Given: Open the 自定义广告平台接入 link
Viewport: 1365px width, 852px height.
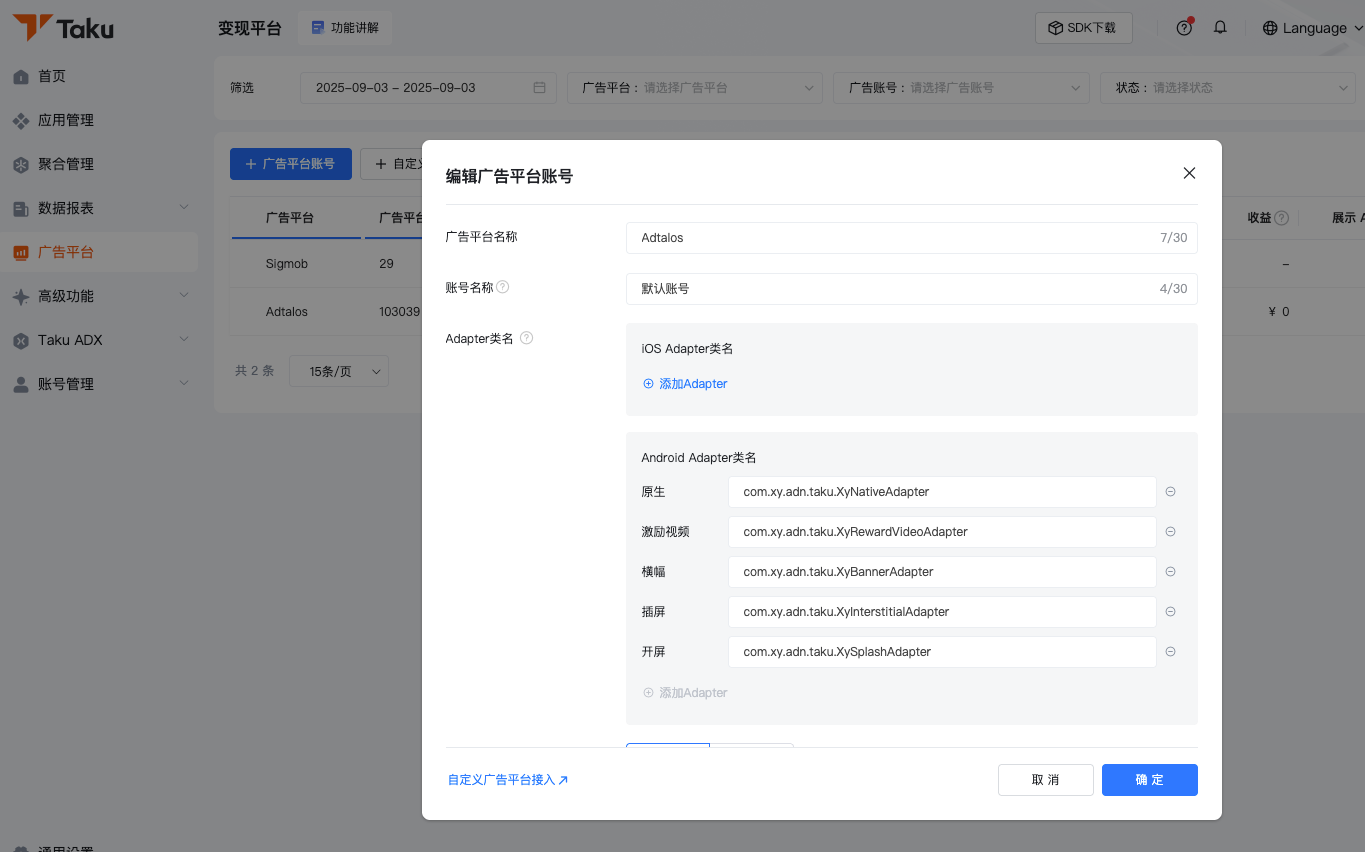Looking at the screenshot, I should (x=508, y=780).
